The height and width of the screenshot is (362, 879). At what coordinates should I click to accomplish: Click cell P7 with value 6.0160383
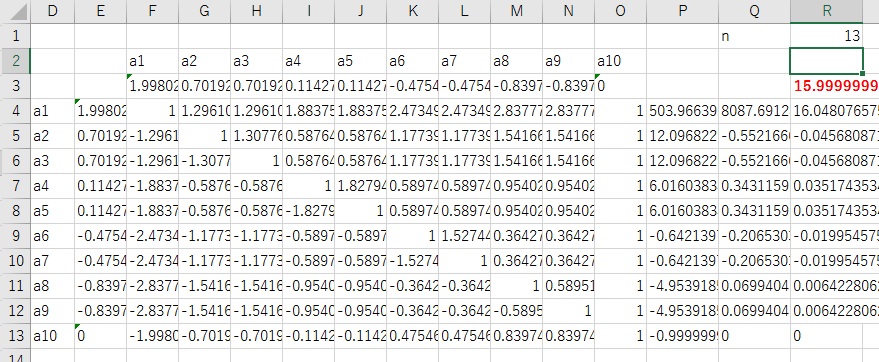(682, 186)
